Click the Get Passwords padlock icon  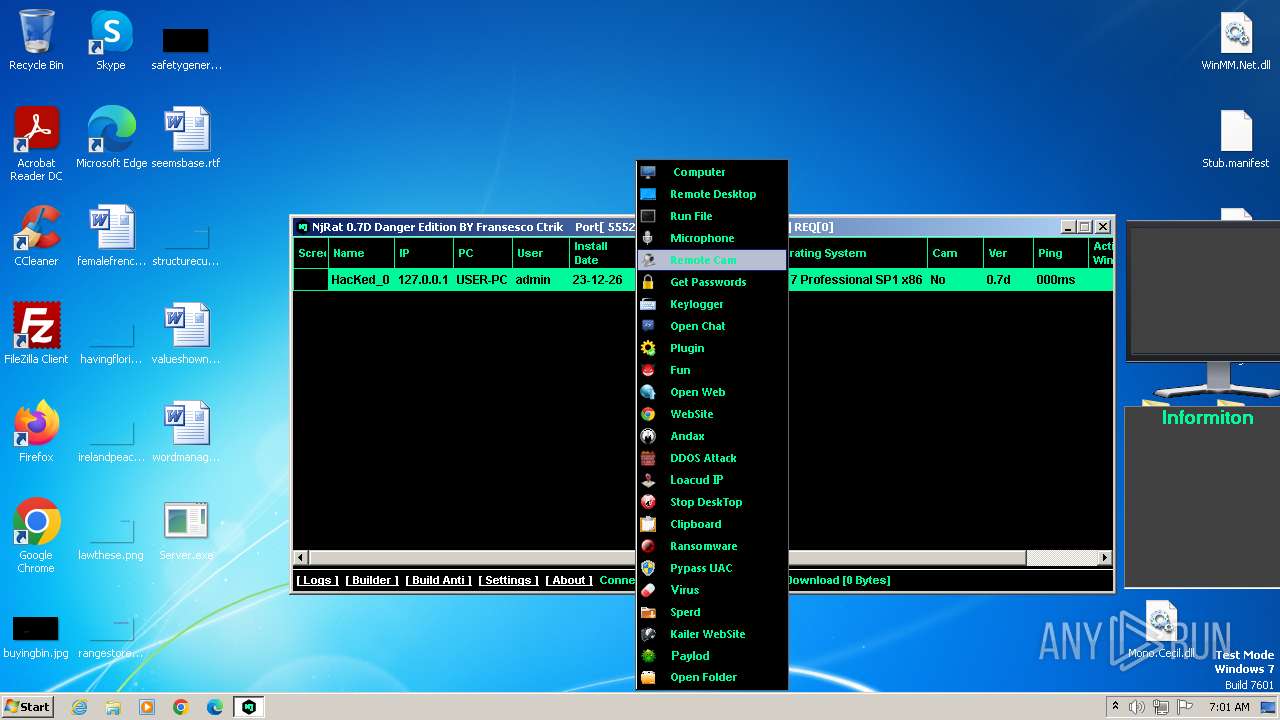click(648, 282)
